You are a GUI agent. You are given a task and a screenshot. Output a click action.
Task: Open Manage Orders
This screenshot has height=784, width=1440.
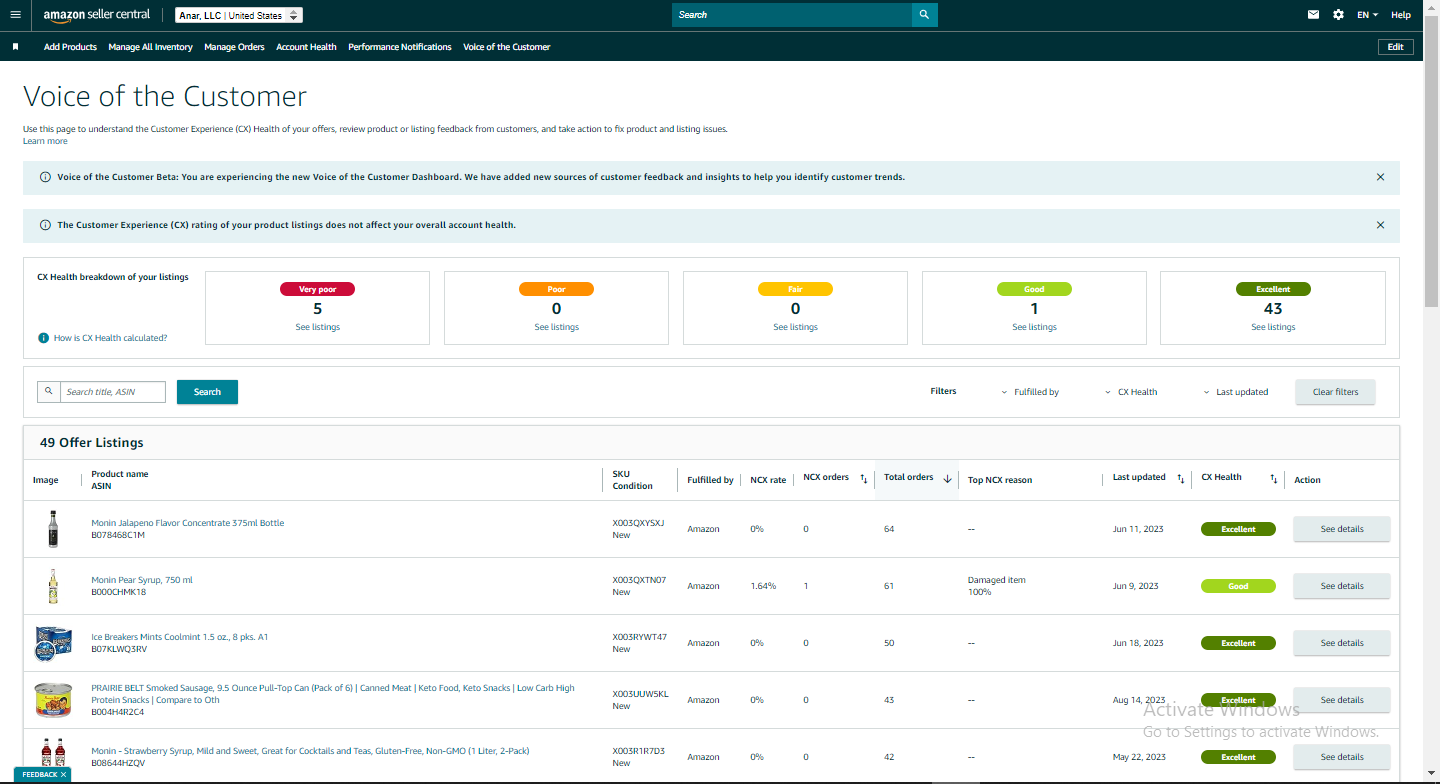pos(234,47)
